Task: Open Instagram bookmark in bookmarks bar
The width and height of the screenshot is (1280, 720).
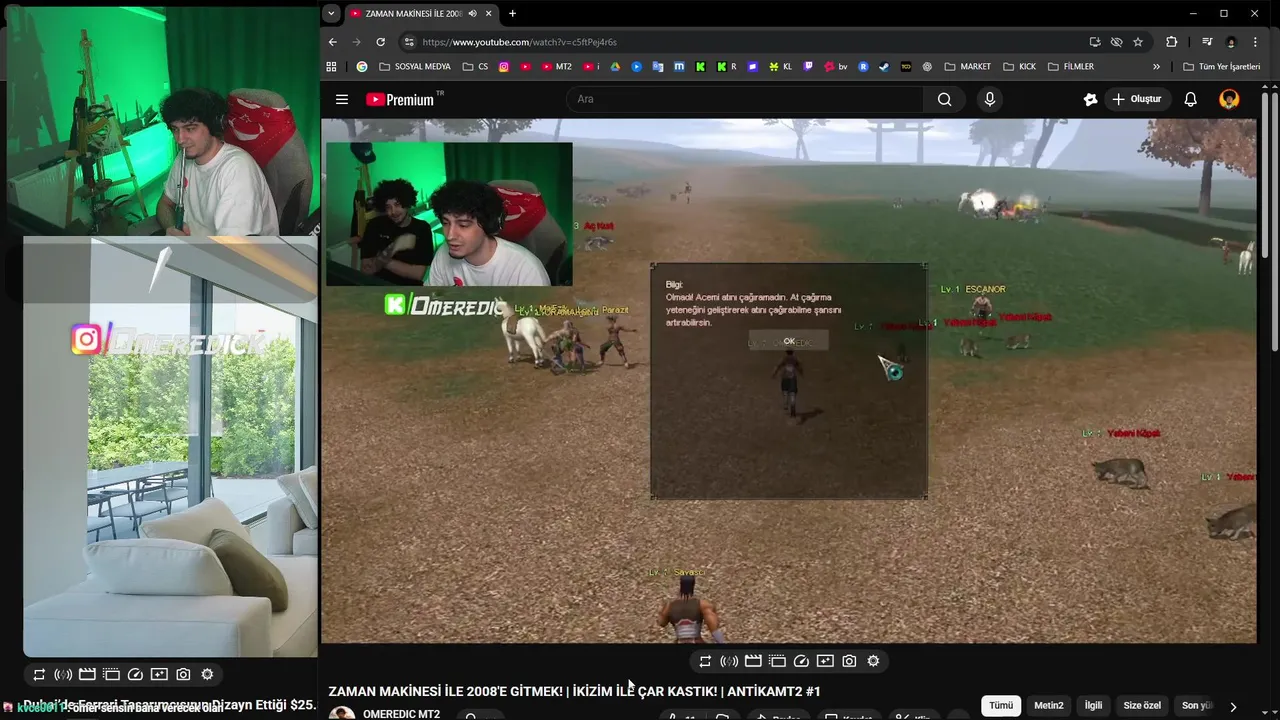Action: coord(503,67)
